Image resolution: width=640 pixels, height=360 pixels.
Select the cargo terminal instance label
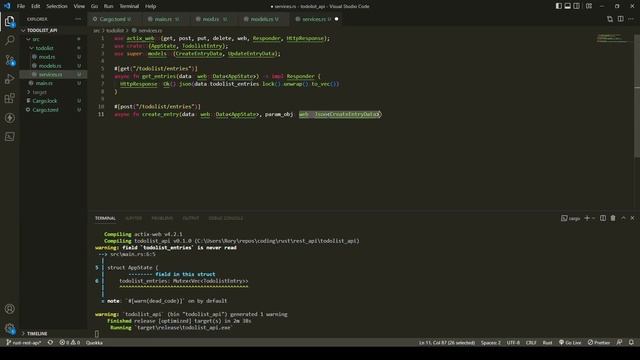[571, 218]
